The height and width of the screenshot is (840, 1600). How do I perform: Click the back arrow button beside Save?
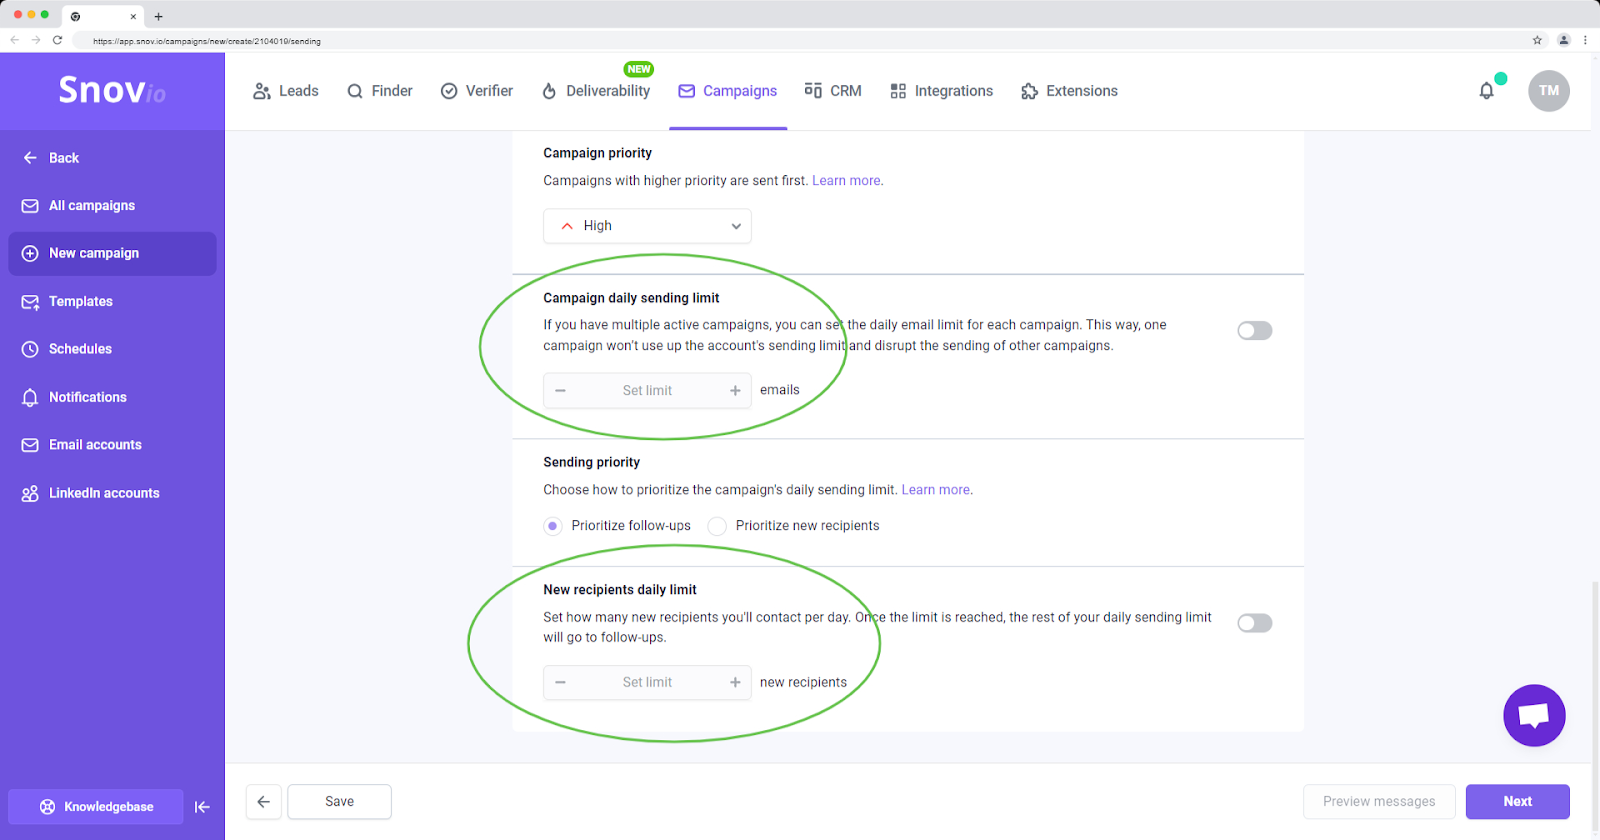pos(264,802)
